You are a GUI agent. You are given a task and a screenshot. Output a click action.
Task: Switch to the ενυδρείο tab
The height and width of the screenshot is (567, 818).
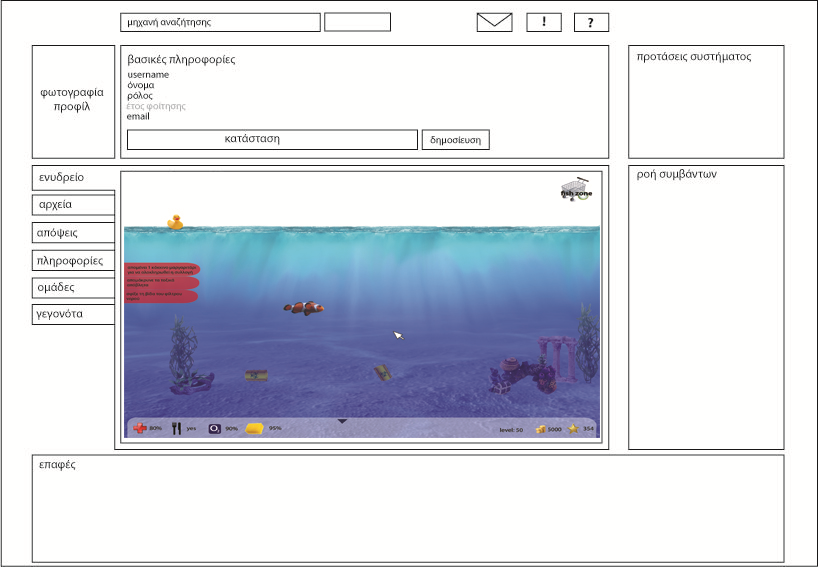[x=73, y=177]
